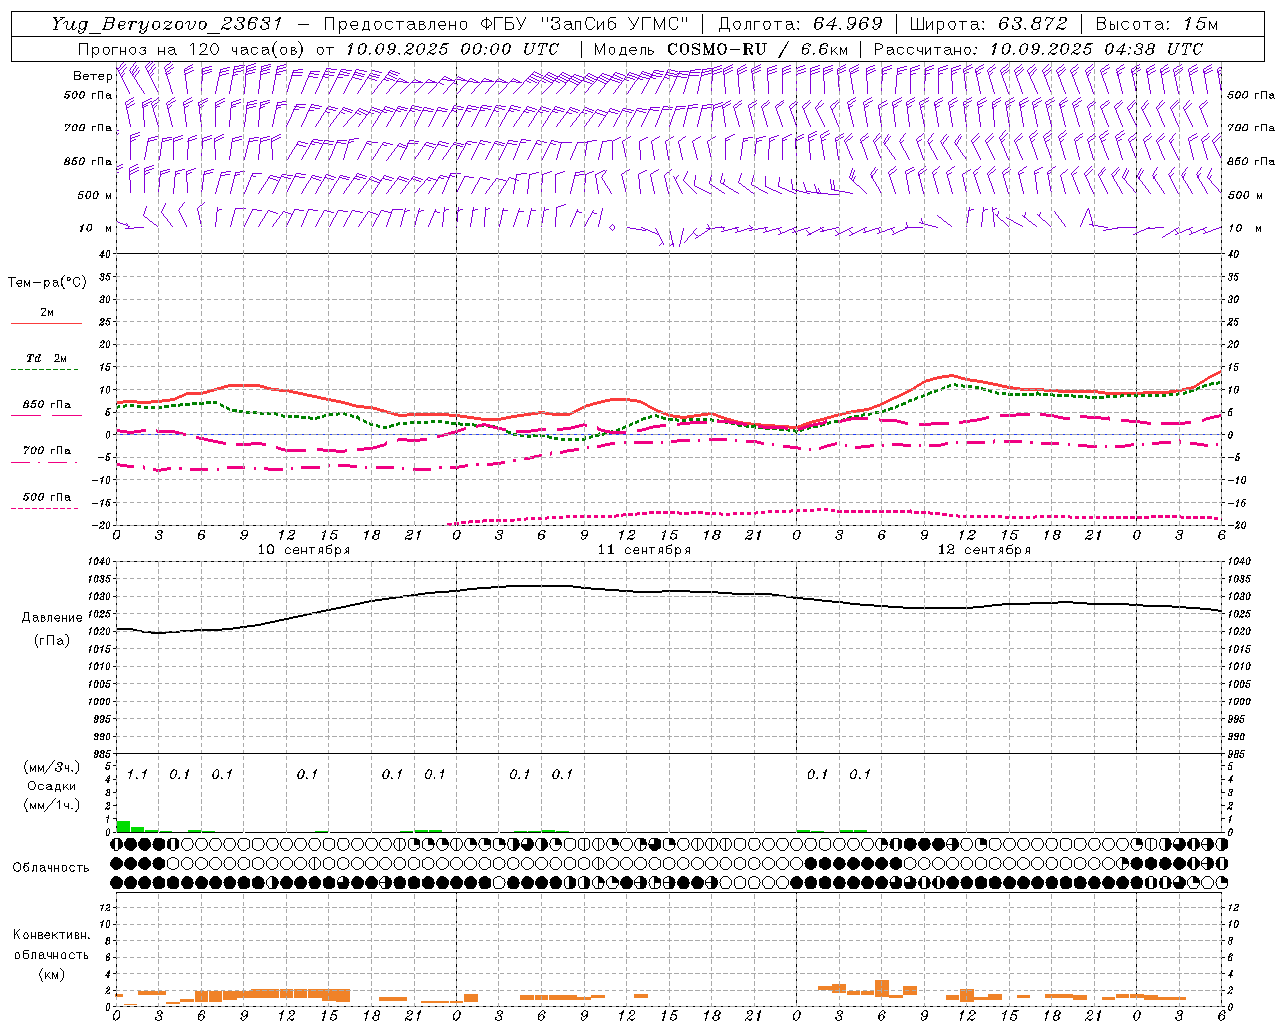1280x1024 pixels.
Task: Click the 2м temperature legend label
Action: coord(47,312)
